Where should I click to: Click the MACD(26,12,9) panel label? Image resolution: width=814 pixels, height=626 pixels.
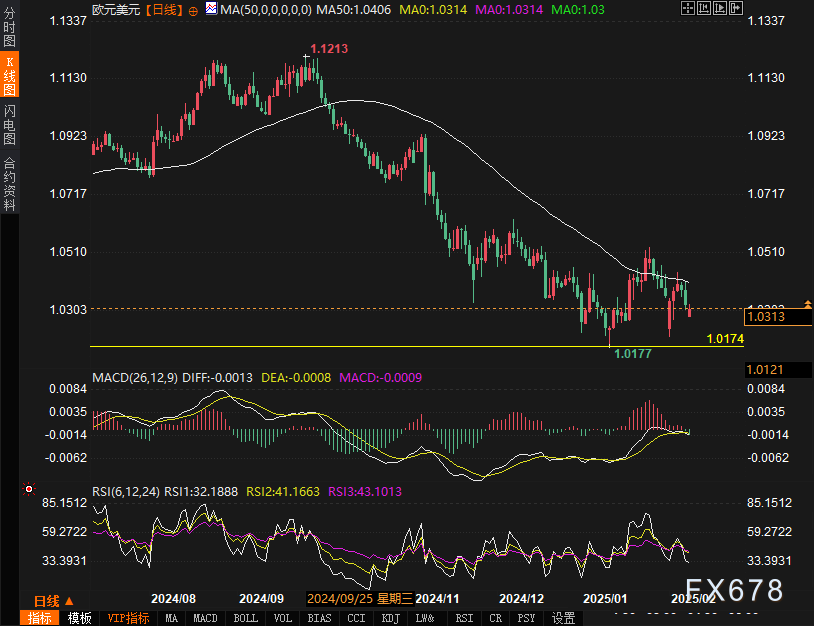tap(135, 377)
